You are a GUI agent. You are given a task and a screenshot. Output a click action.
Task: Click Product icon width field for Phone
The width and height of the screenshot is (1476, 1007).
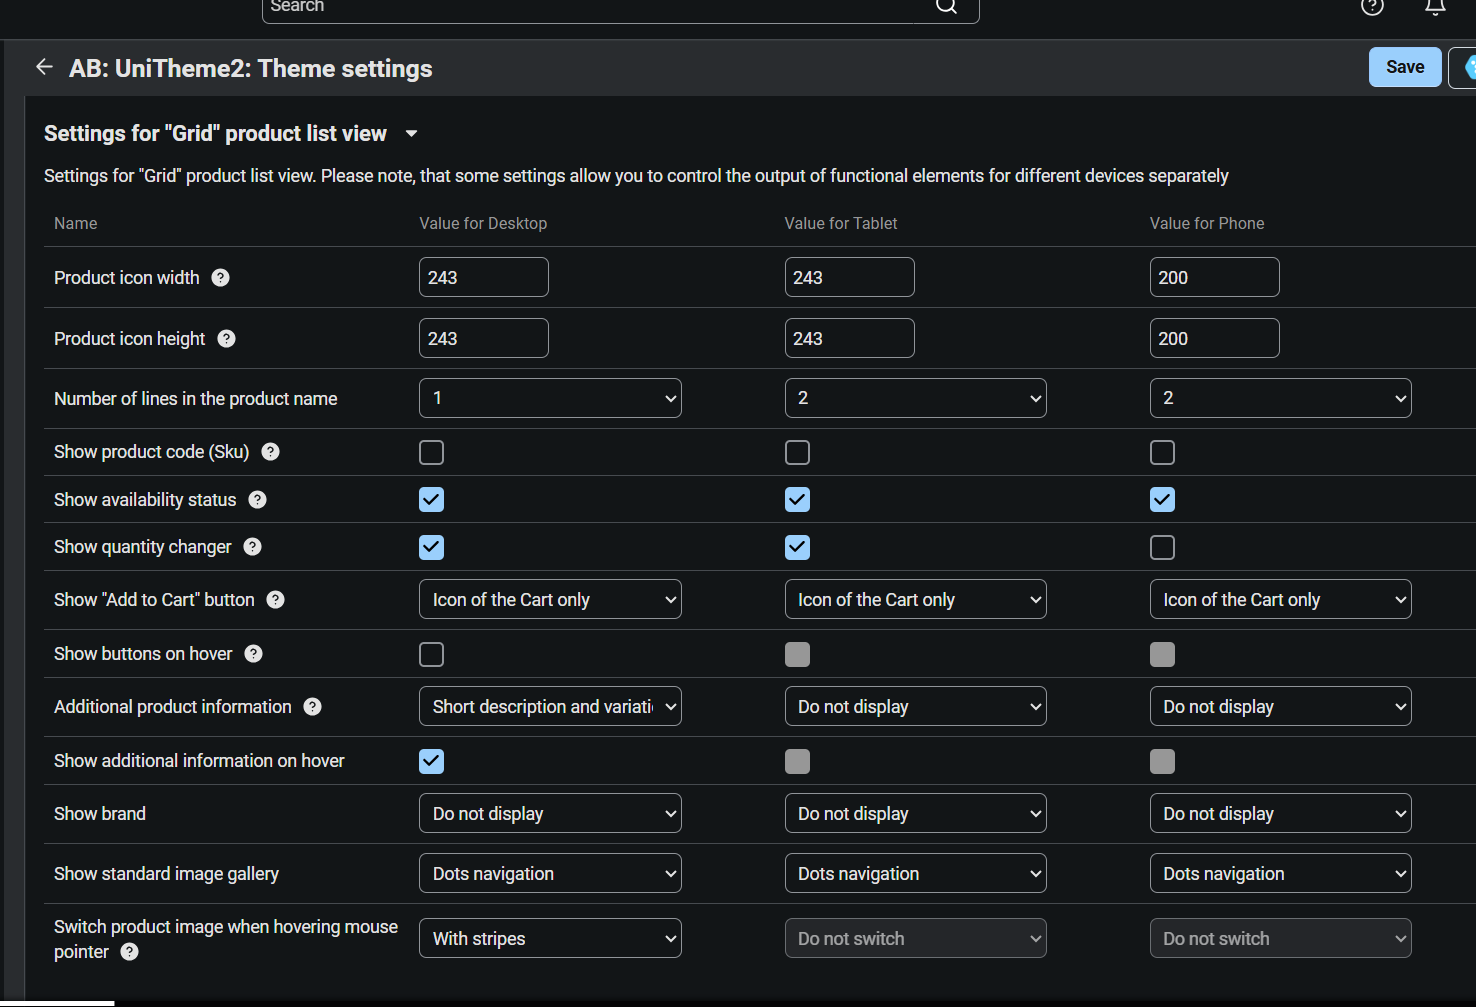click(x=1214, y=278)
